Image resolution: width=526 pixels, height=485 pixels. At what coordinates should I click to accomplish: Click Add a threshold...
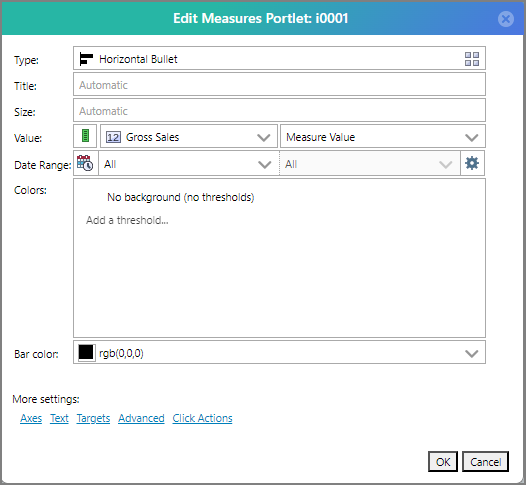point(127,220)
